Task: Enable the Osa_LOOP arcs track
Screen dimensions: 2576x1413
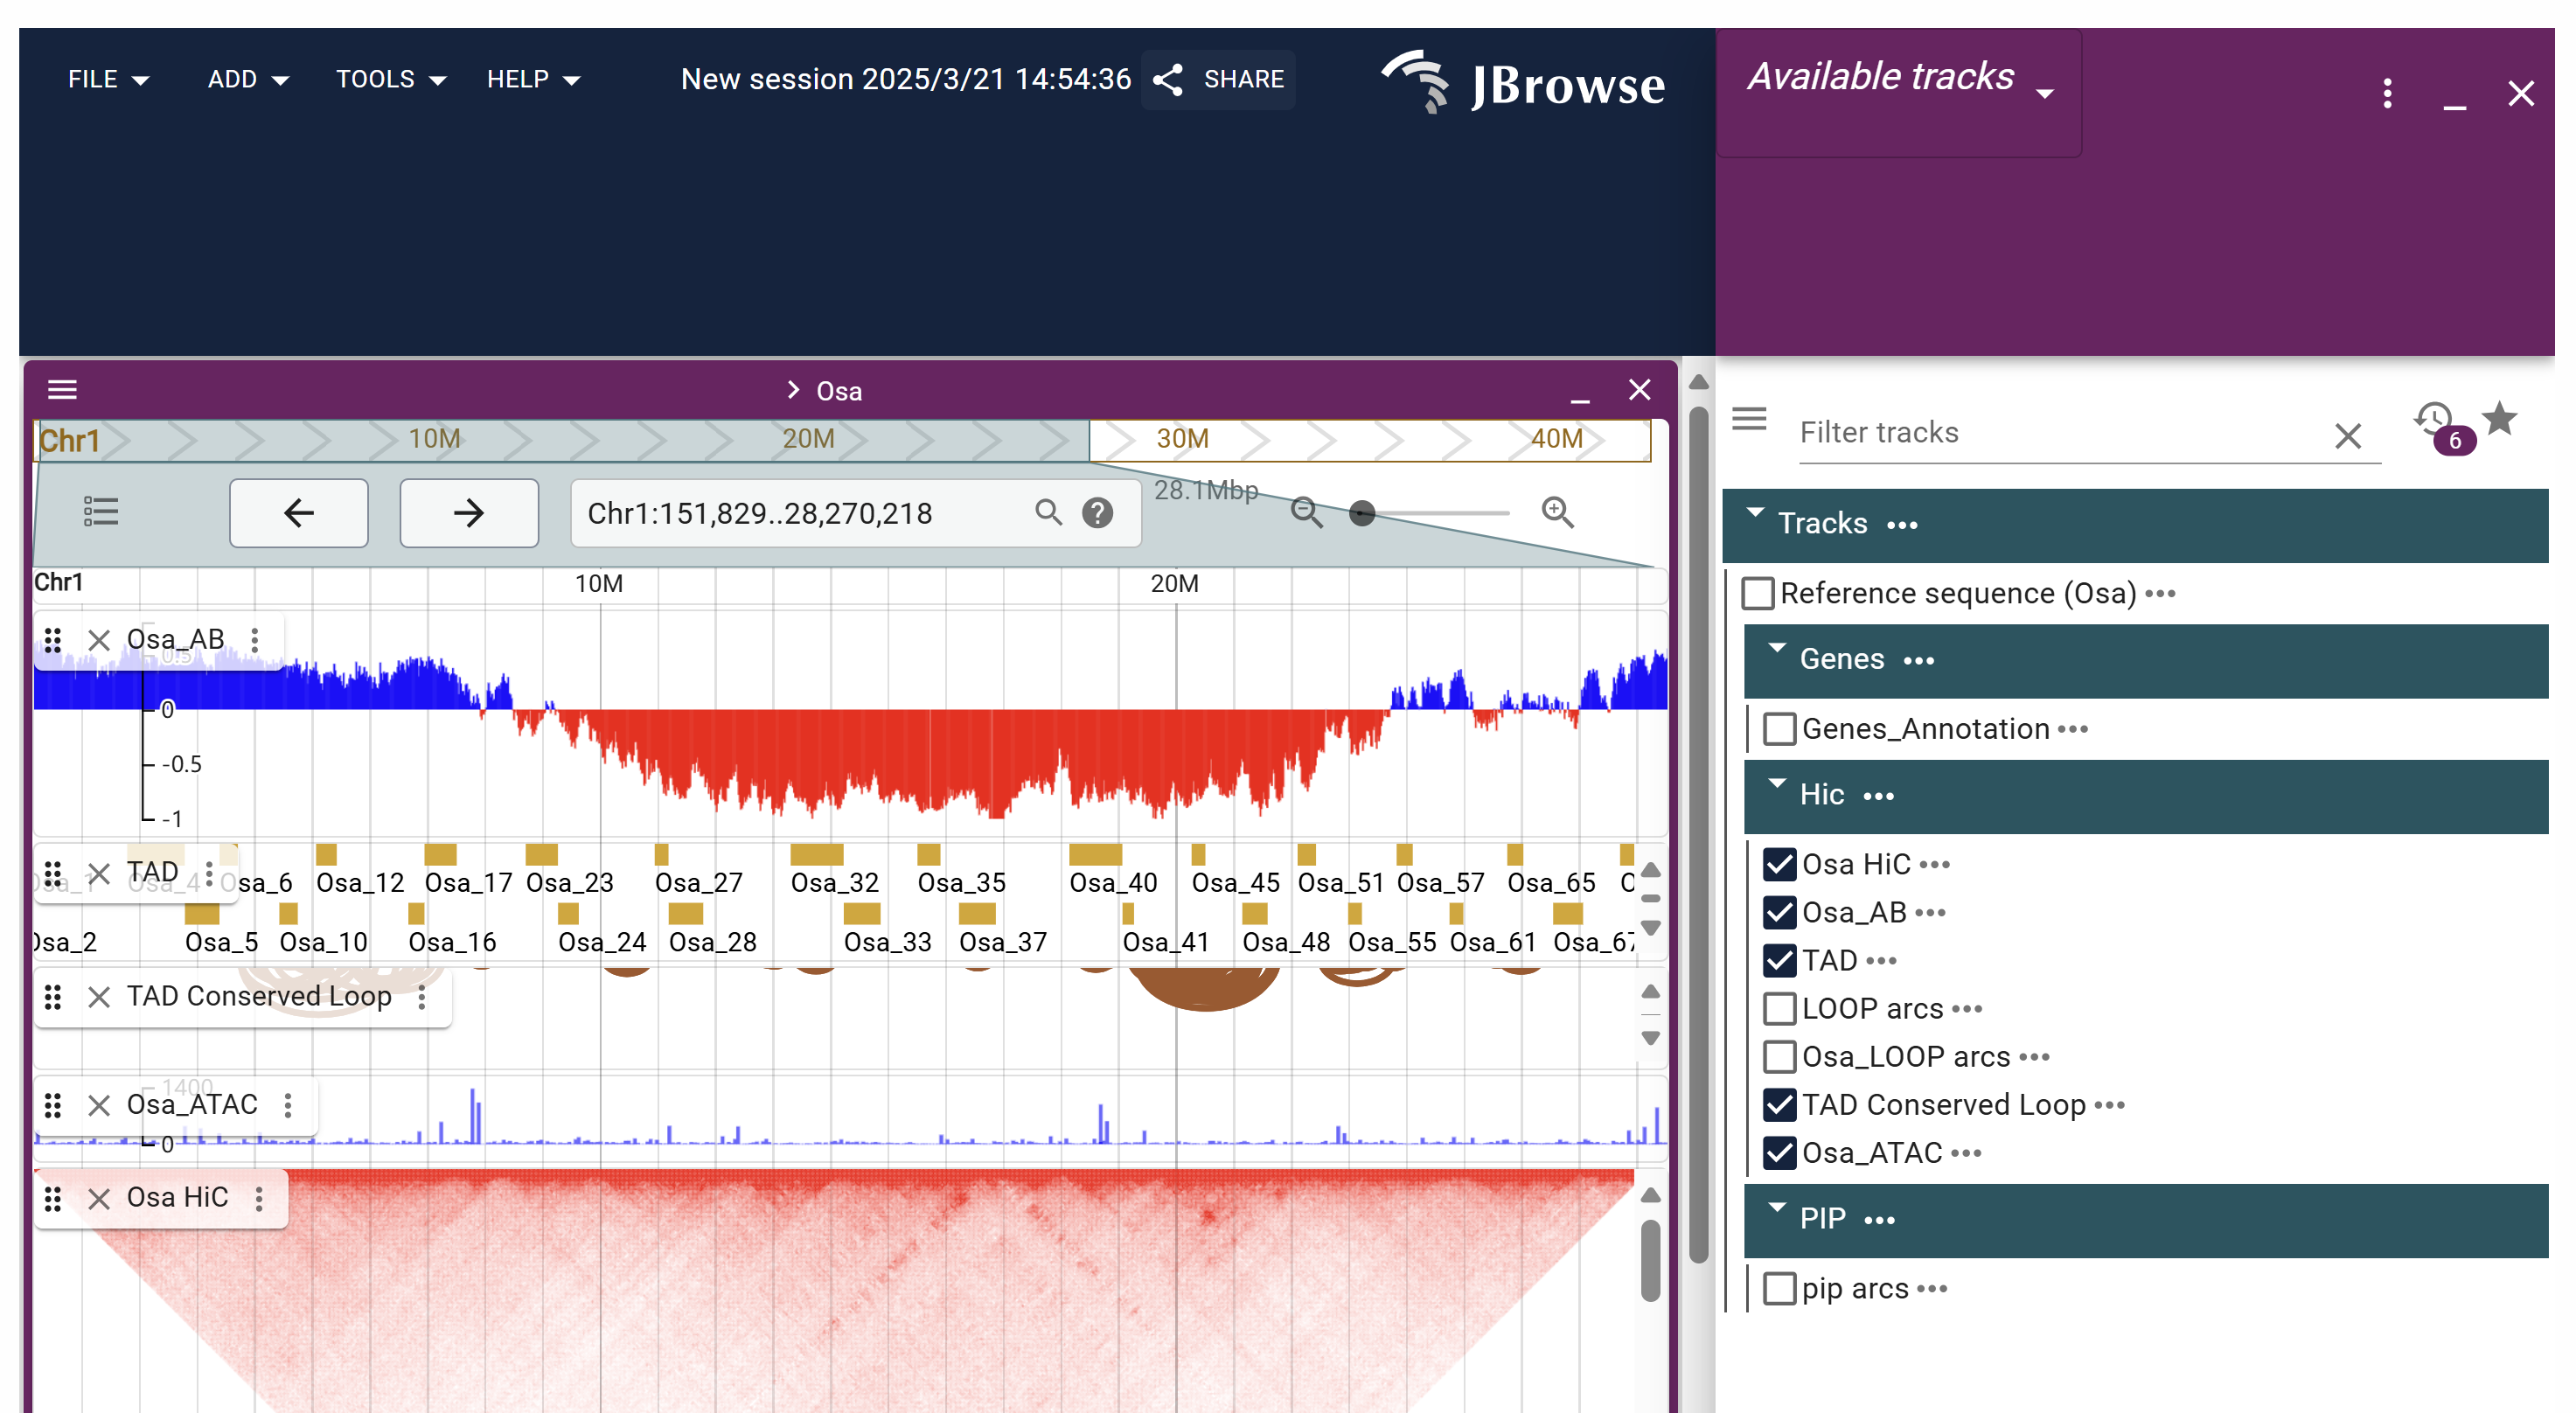Action: coord(1779,1056)
